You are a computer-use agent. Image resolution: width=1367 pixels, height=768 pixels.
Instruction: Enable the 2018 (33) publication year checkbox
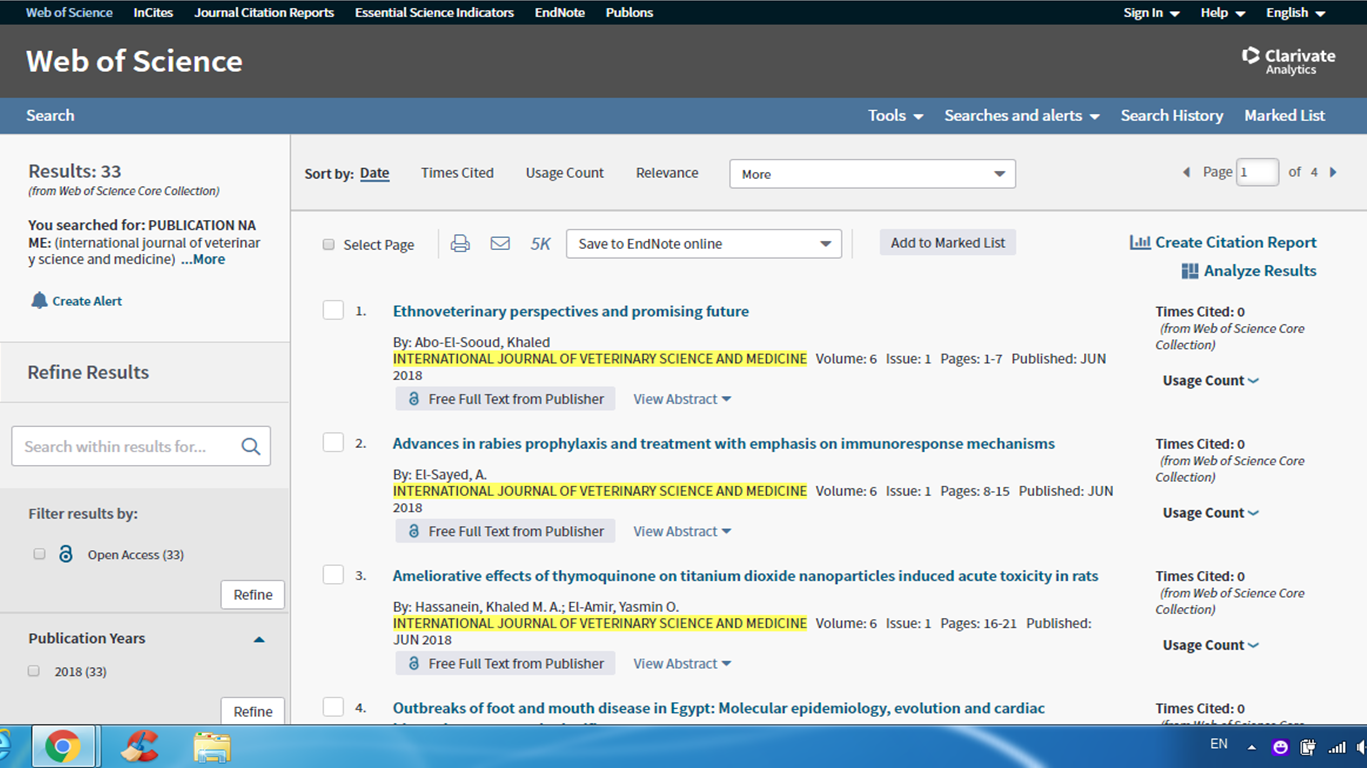34,671
